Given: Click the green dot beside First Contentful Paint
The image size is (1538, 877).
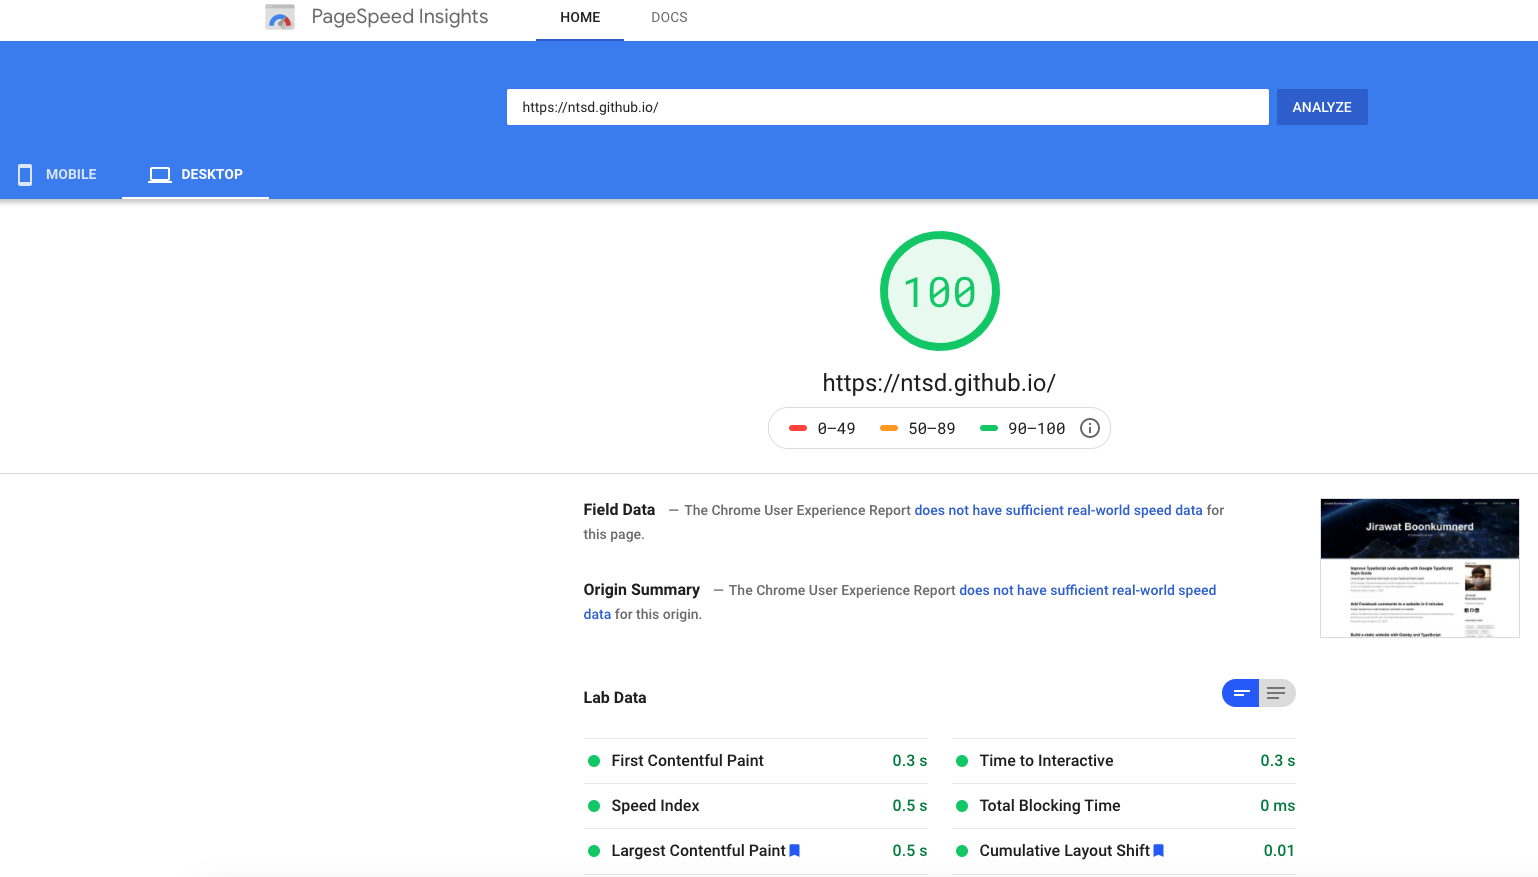Looking at the screenshot, I should tap(593, 760).
